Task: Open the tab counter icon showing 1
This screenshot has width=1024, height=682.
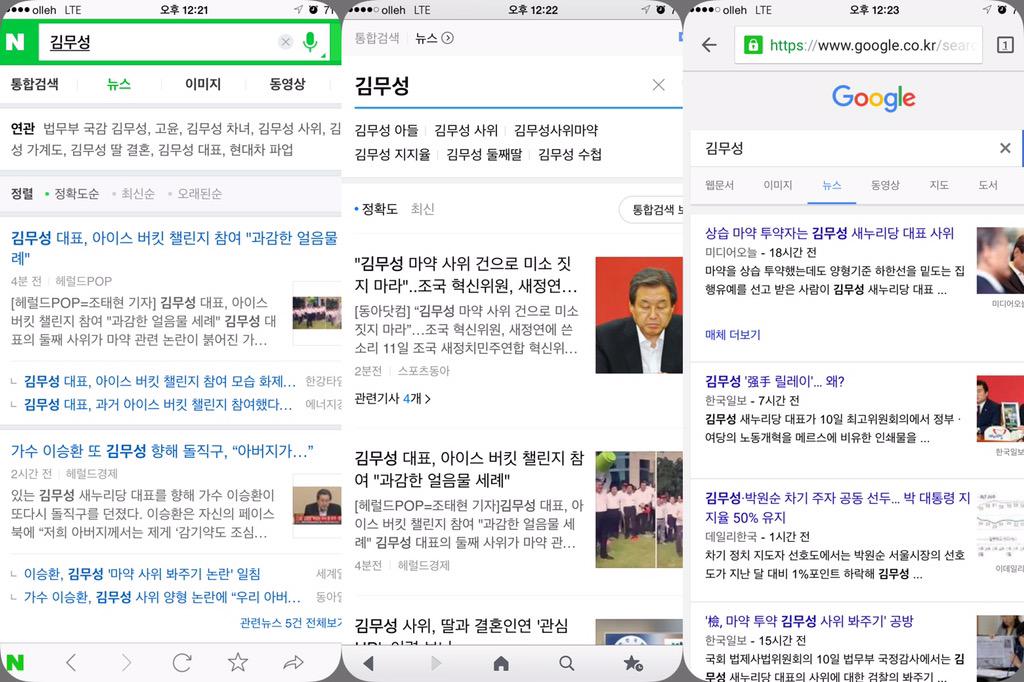Action: [x=1005, y=44]
